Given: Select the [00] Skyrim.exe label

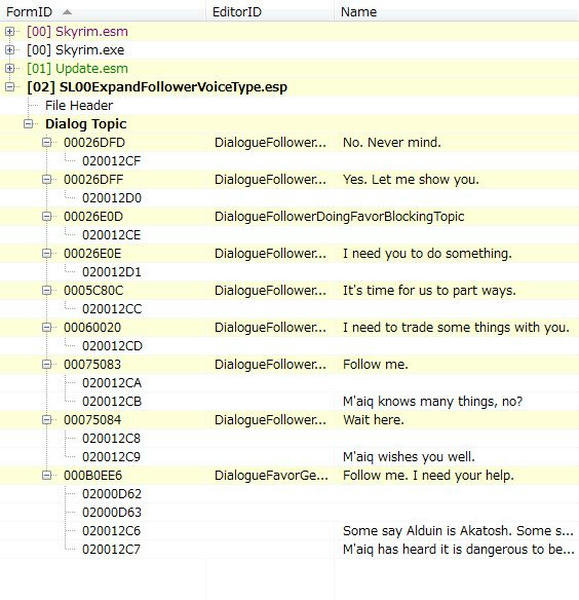Looking at the screenshot, I should click(75, 50).
